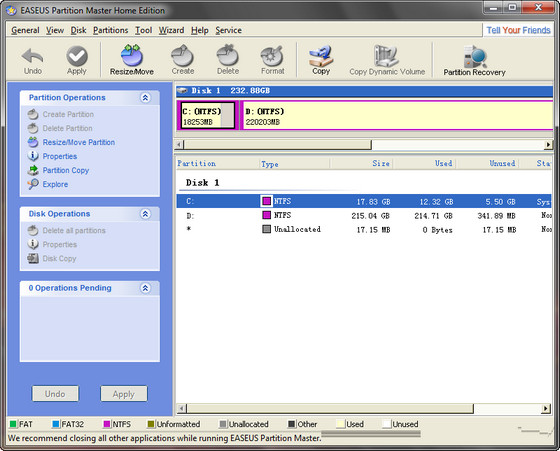Click the Tell Your Friends link
The height and width of the screenshot is (451, 560).
(518, 30)
